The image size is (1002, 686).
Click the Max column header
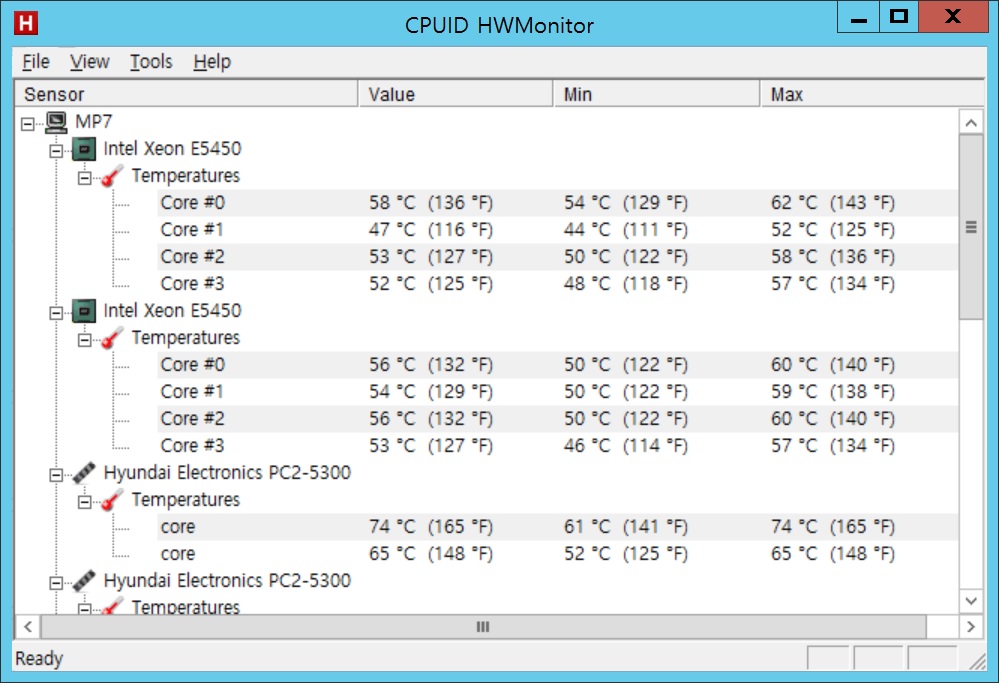tap(873, 94)
